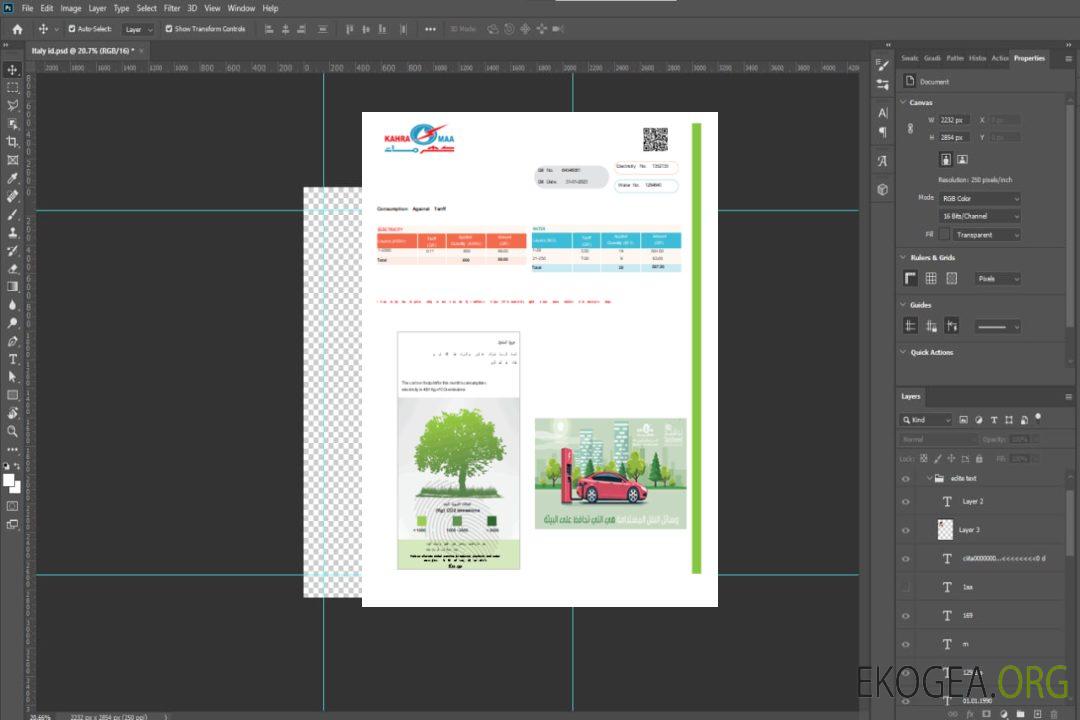Toggle the Auto-Select checkbox
Screen dimensions: 1080x720
[72, 29]
